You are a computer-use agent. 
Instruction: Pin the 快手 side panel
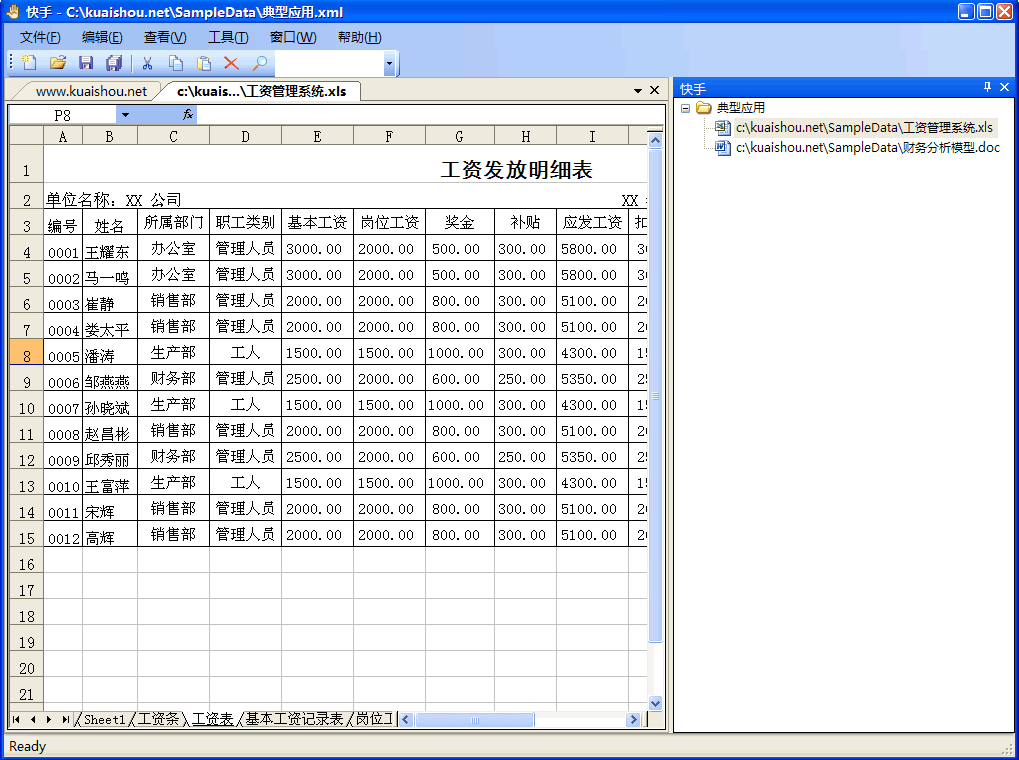point(988,88)
